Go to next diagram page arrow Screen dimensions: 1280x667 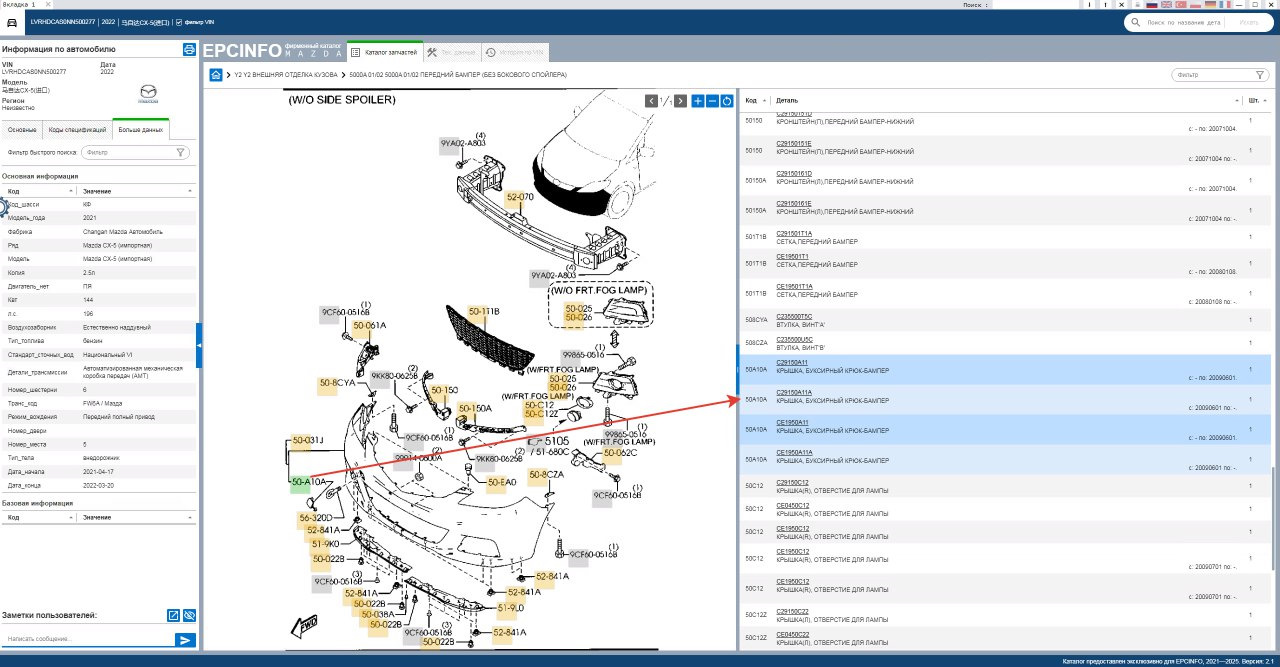[680, 101]
